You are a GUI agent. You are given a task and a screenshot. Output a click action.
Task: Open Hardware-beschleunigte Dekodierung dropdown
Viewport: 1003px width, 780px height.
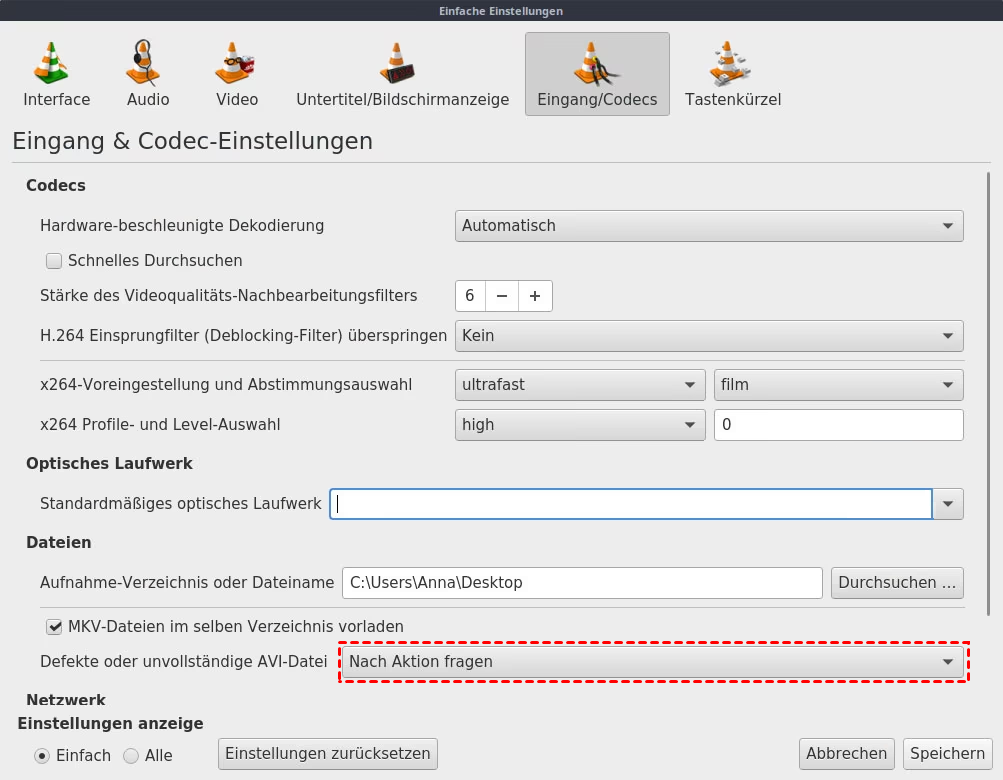coord(709,226)
